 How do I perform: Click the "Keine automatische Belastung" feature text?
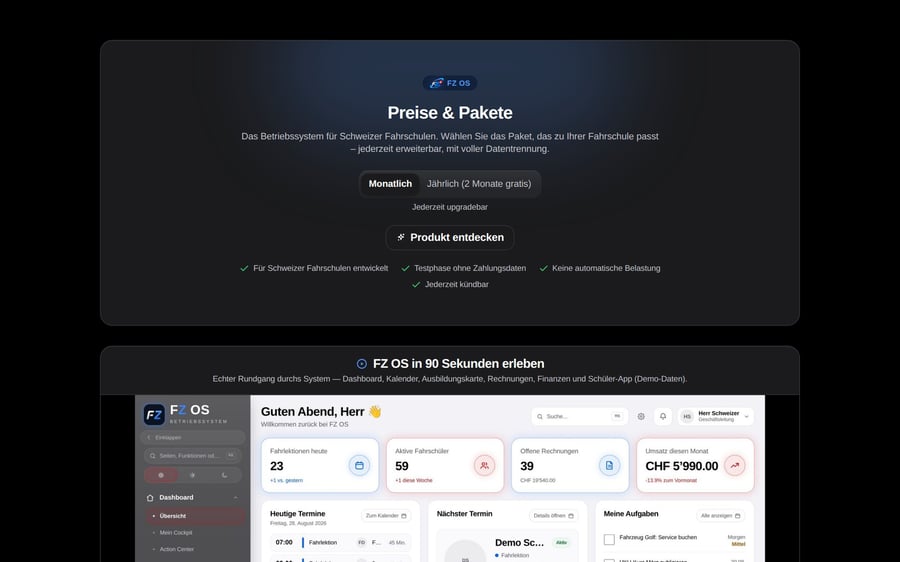(606, 268)
